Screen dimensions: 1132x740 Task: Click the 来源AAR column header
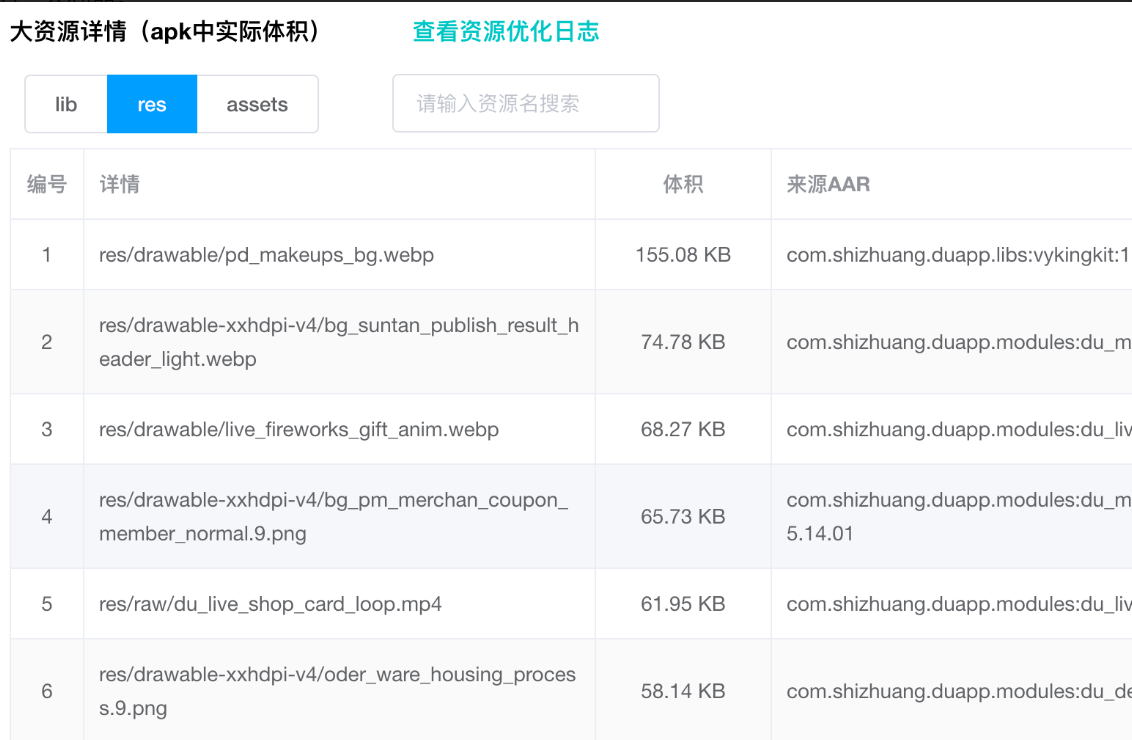point(828,183)
